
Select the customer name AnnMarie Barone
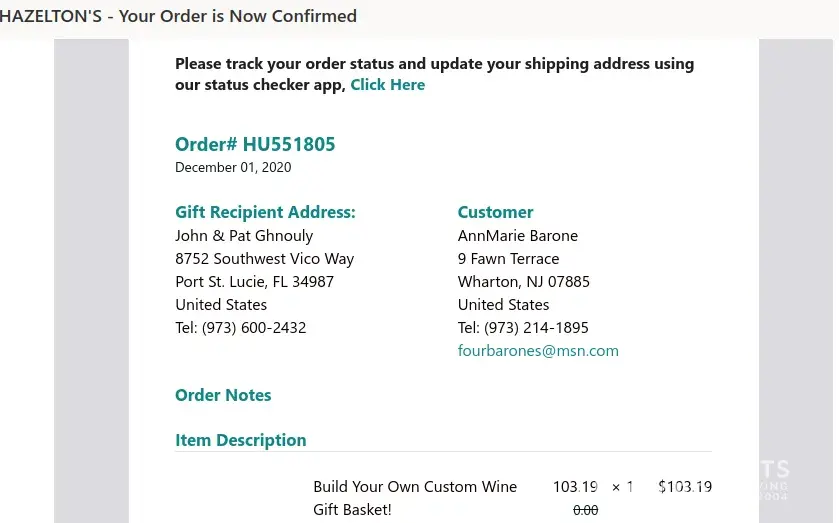coord(517,236)
